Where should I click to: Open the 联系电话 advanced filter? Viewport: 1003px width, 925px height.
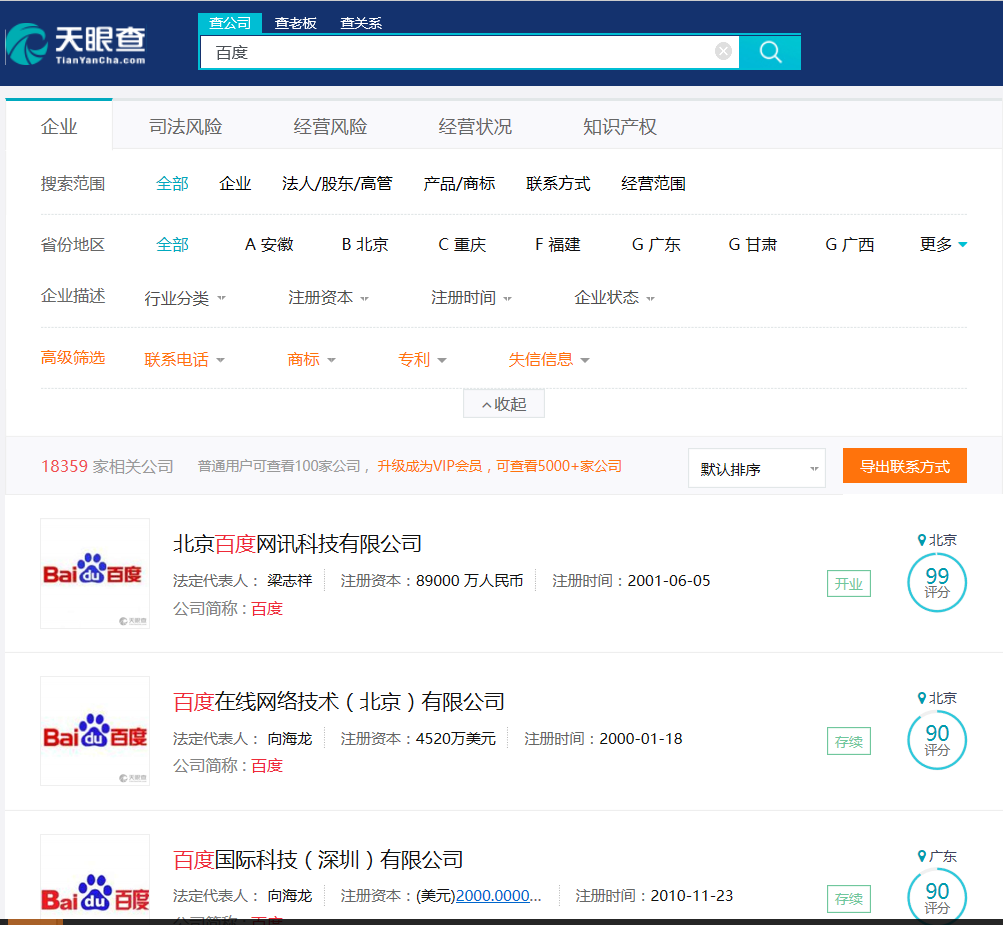tap(184, 360)
